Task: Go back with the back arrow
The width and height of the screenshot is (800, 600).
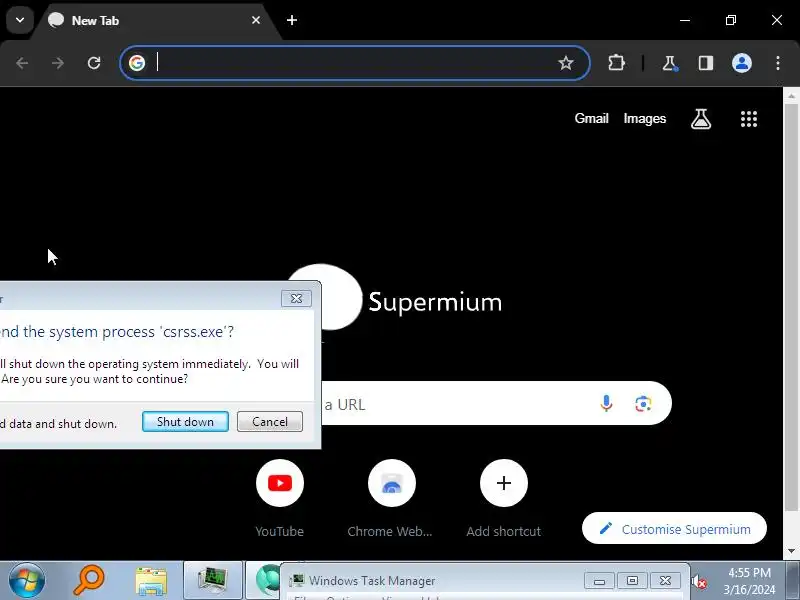Action: pyautogui.click(x=22, y=63)
